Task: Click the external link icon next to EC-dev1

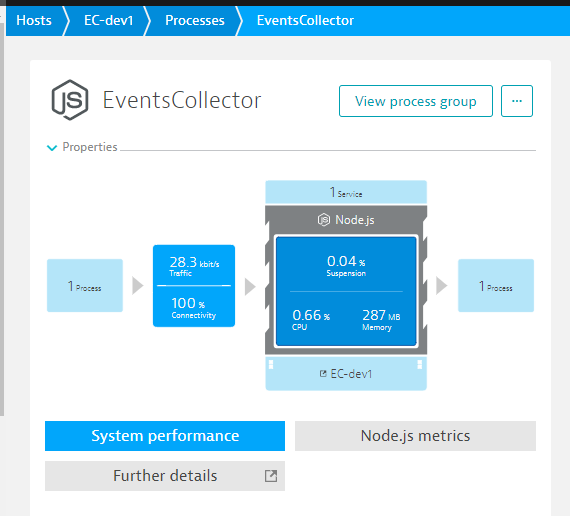Action: (323, 374)
